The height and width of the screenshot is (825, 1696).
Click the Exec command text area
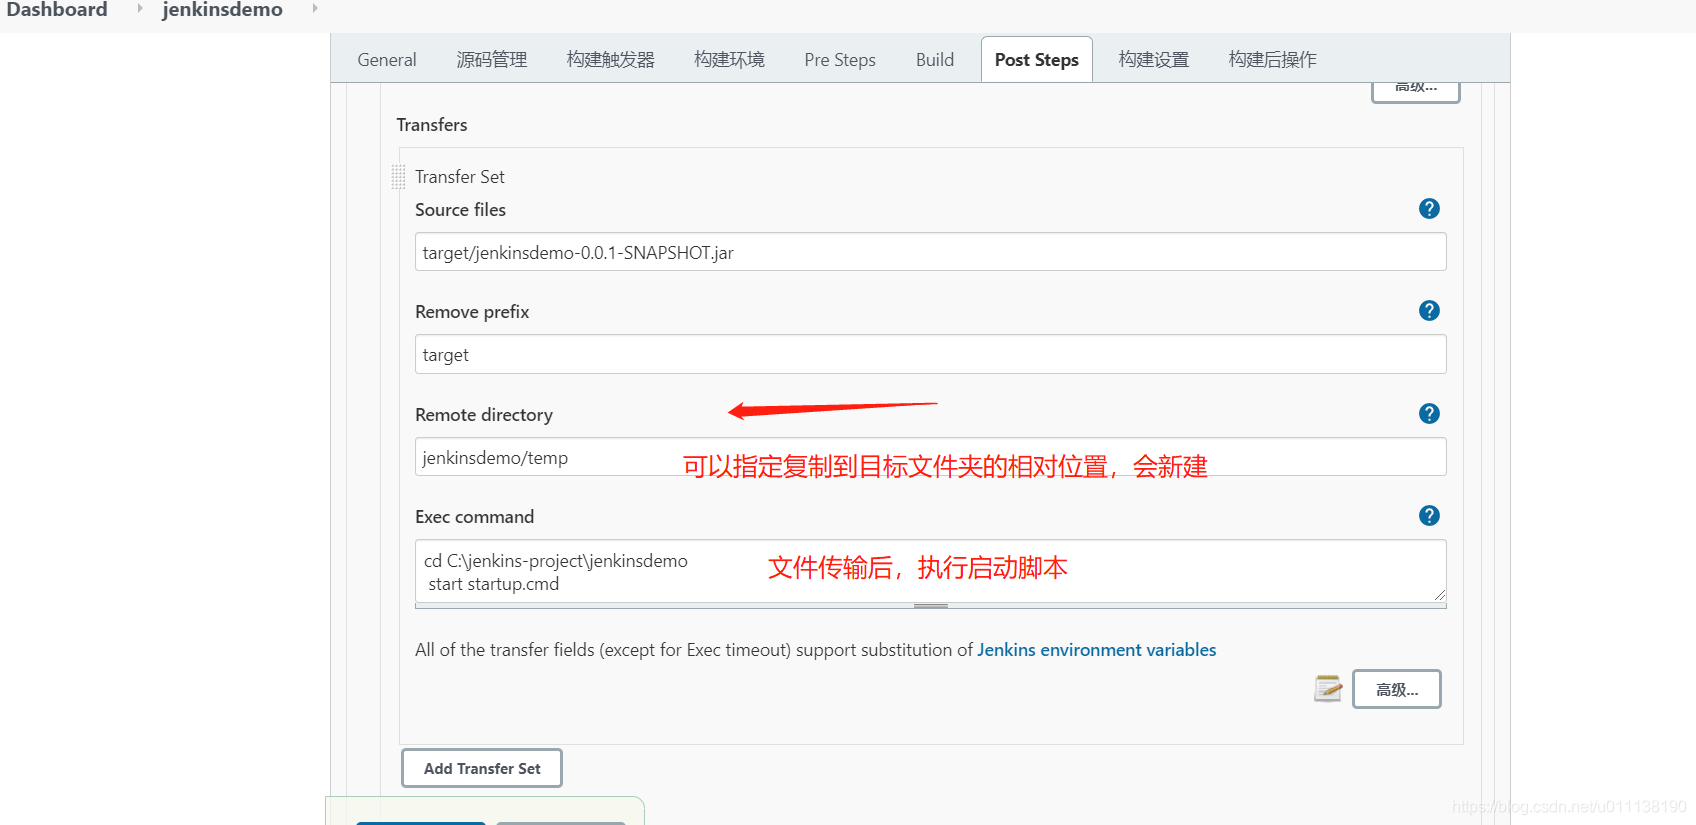coord(930,571)
